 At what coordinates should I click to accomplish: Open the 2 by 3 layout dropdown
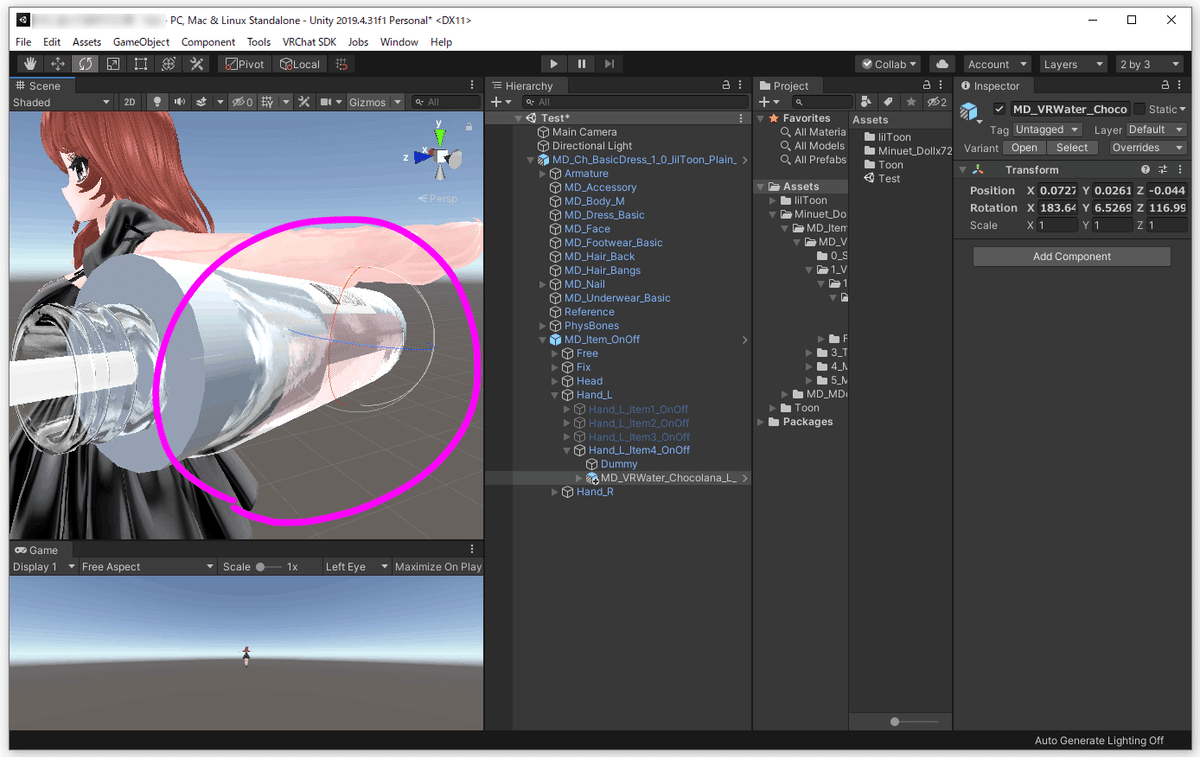[x=1149, y=64]
